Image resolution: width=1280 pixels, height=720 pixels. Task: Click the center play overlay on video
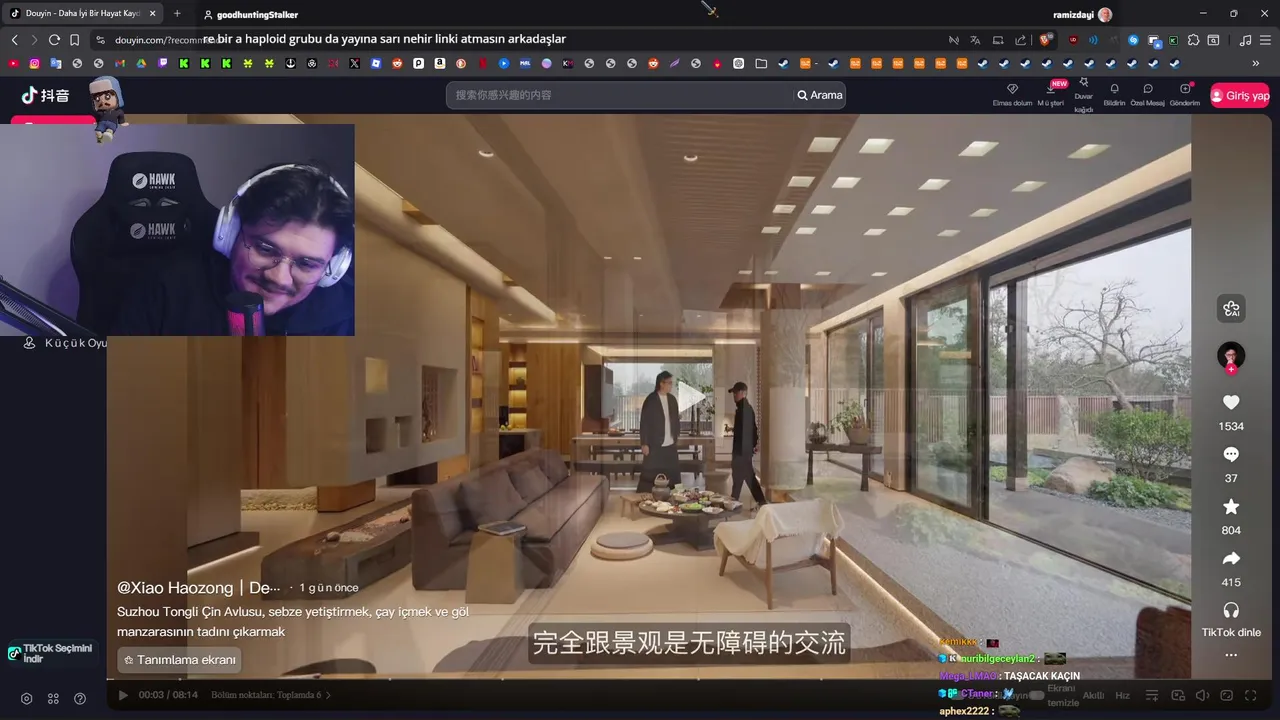(x=692, y=397)
